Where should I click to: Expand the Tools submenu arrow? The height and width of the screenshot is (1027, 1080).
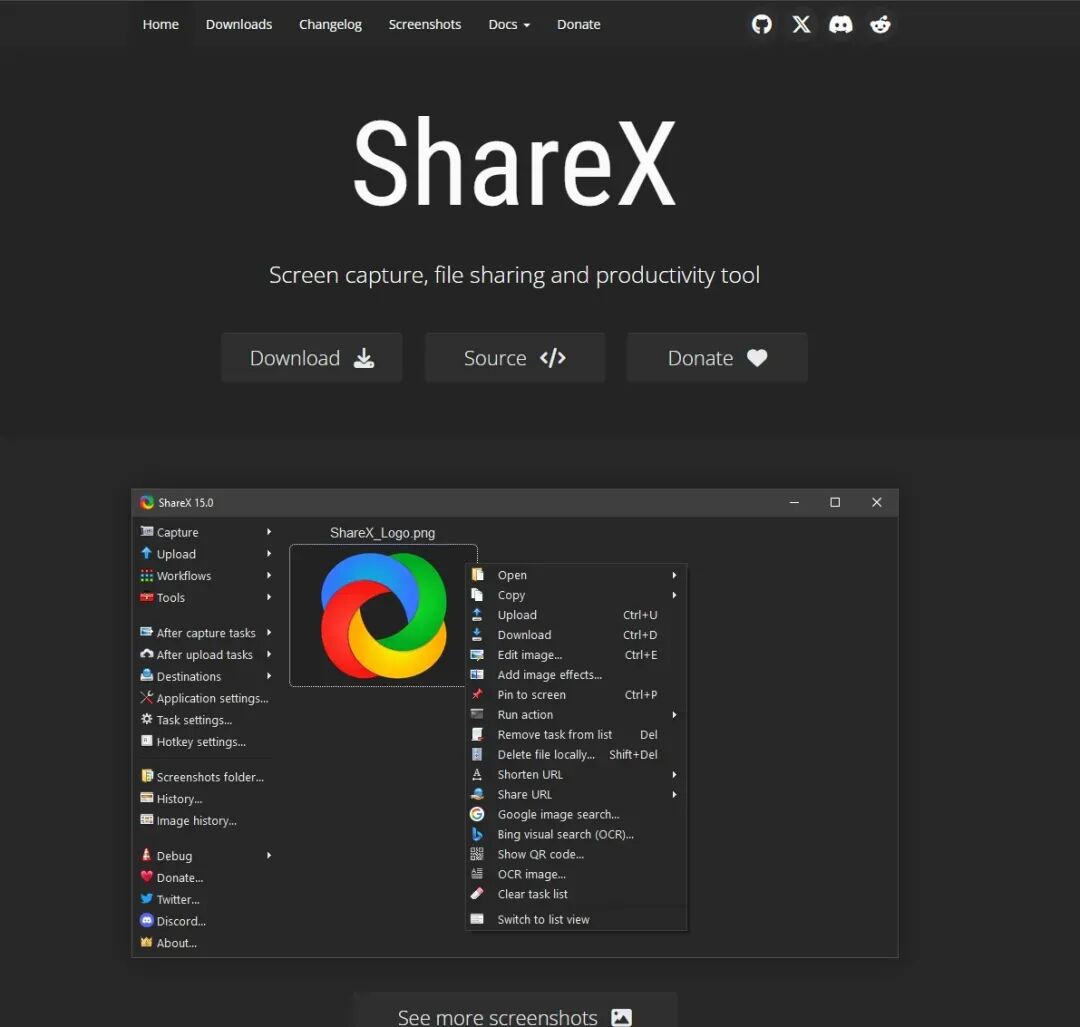coord(269,597)
